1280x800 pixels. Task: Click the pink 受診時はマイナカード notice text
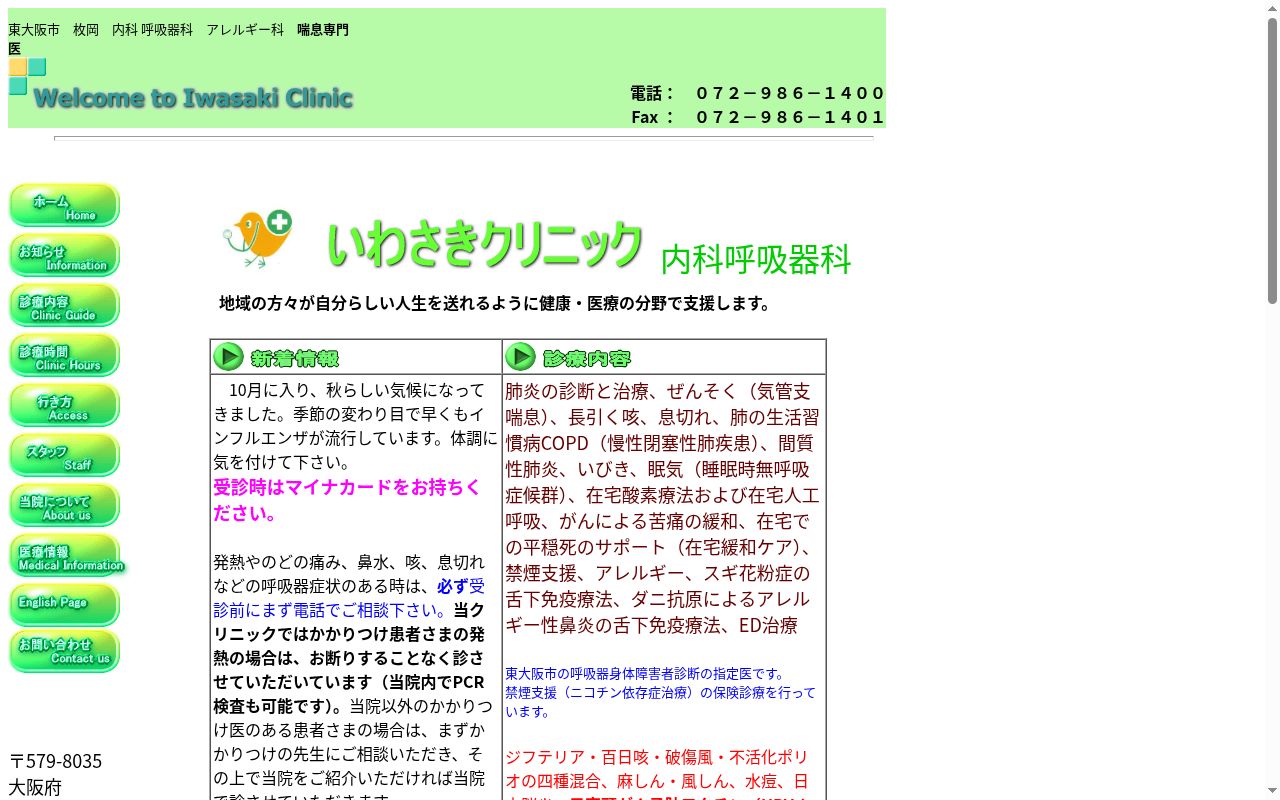coord(347,500)
